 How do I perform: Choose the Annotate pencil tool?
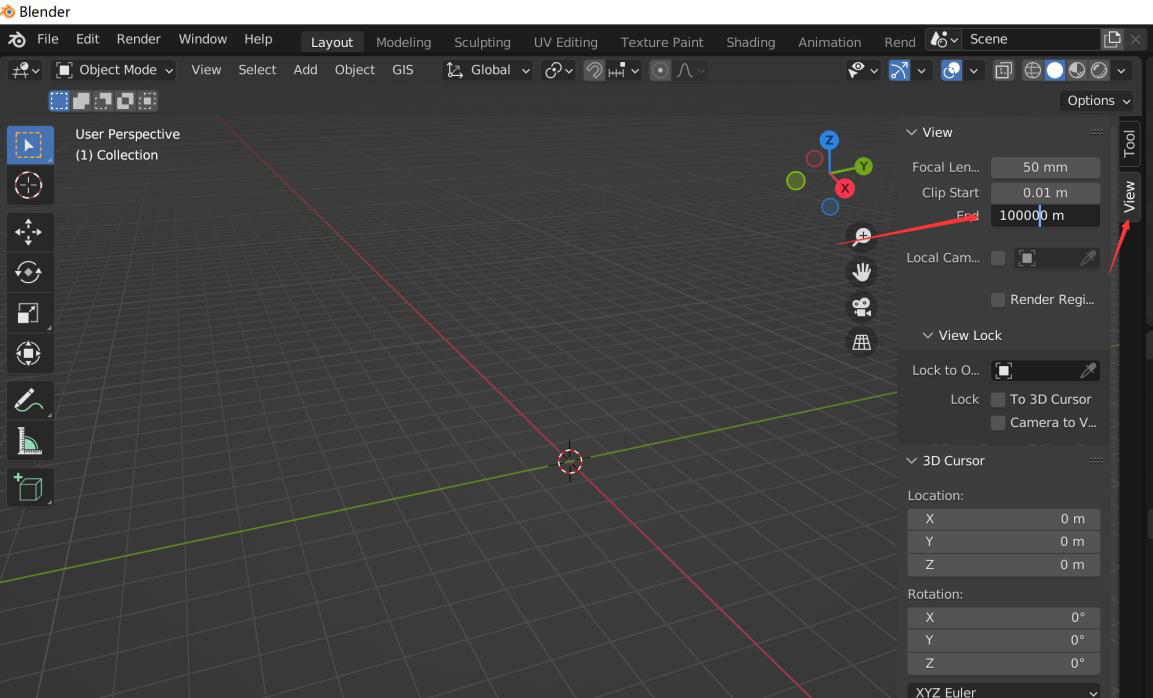click(x=29, y=401)
